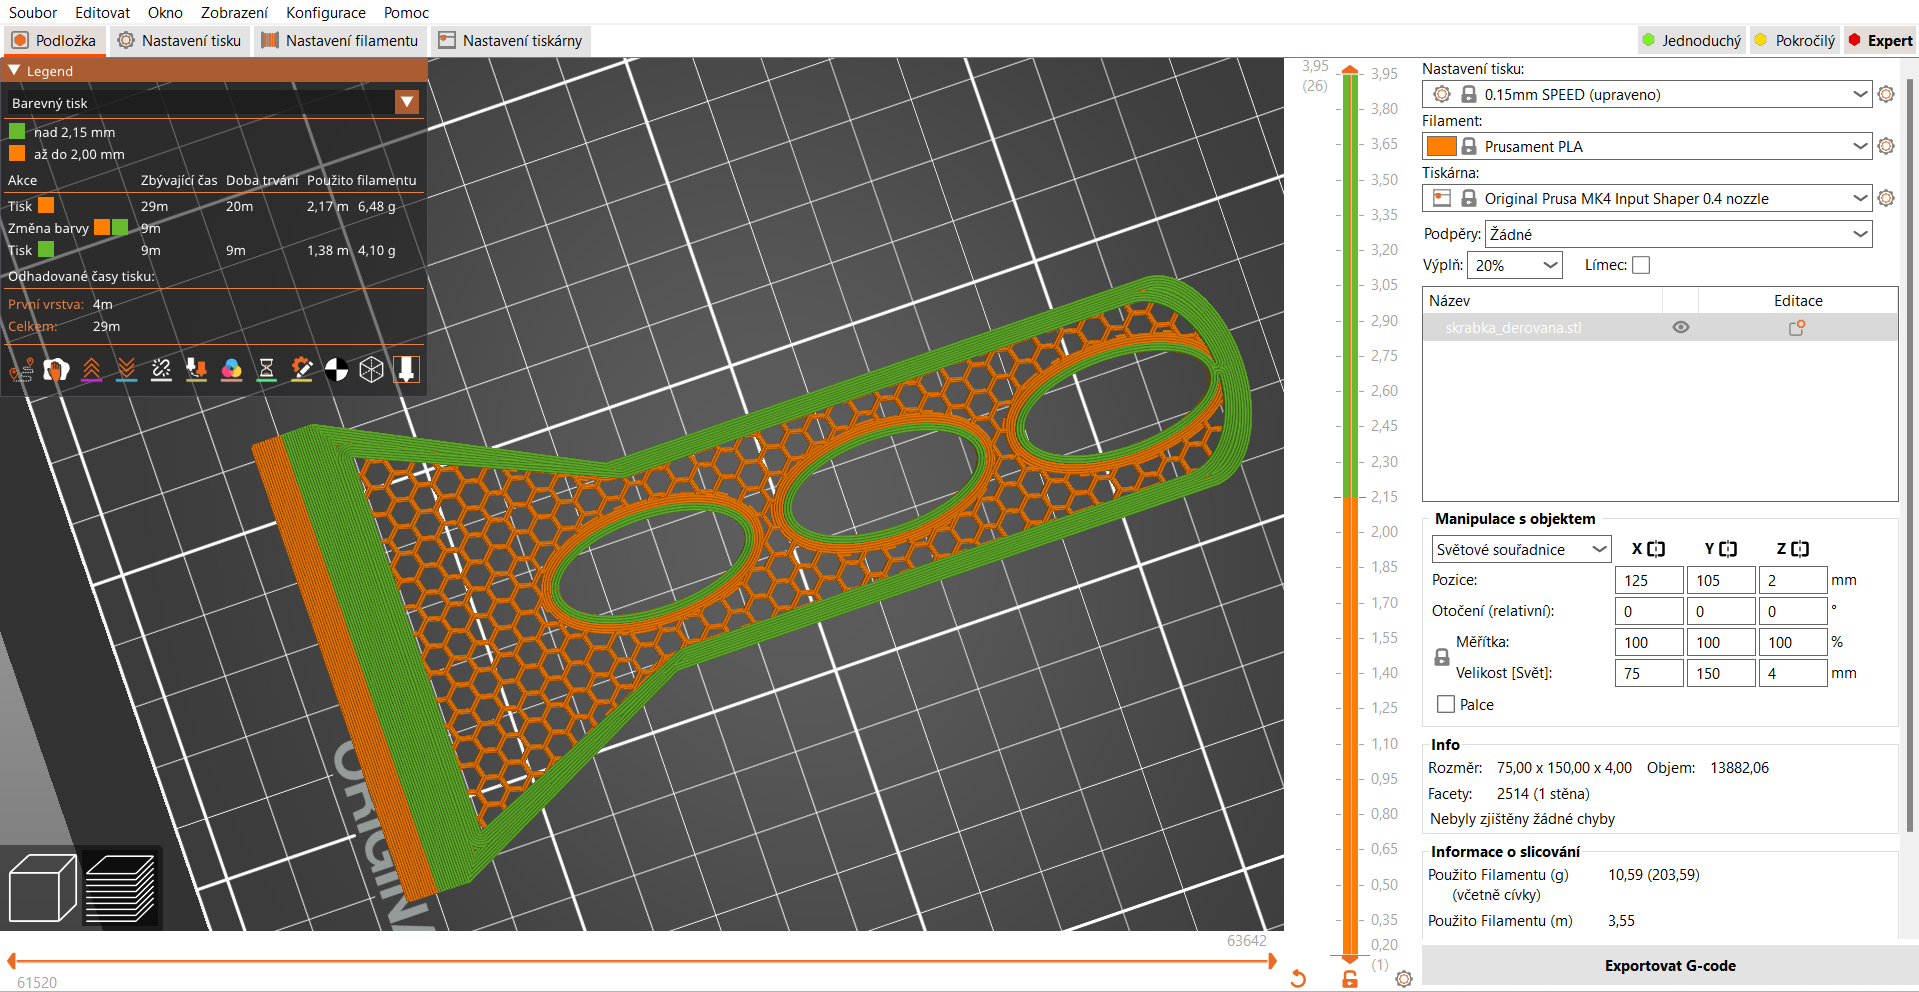Open Podpěry dropdown showing Žádné
This screenshot has height=992, width=1919.
coord(1679,234)
